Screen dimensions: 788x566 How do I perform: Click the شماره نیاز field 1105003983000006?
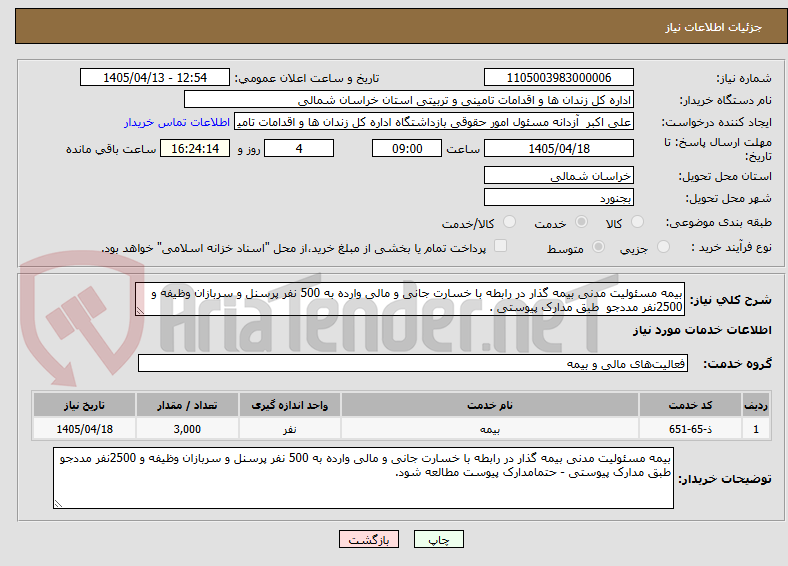tap(559, 77)
